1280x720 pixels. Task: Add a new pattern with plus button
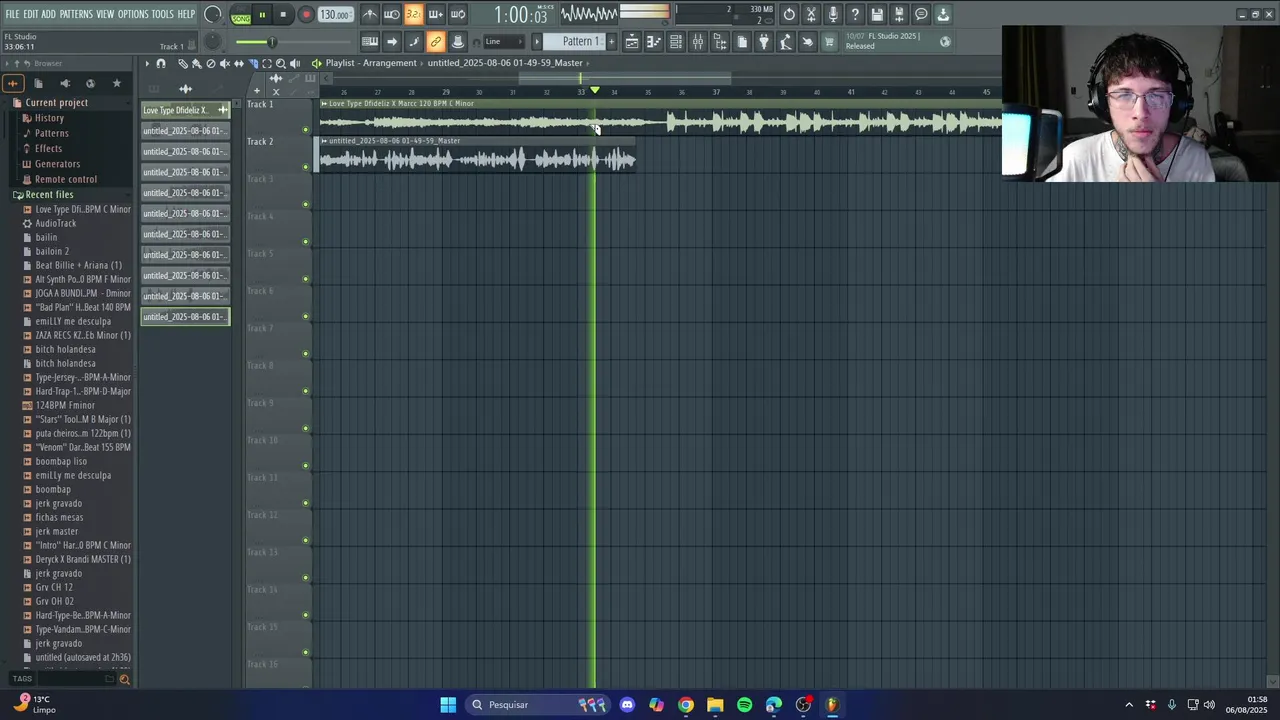point(612,42)
